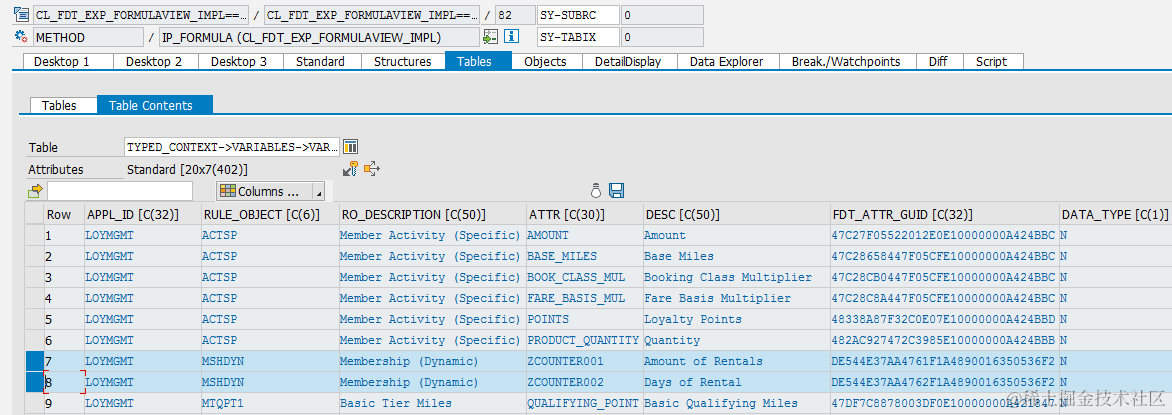Open the Diff tab
This screenshot has width=1172, height=415.
point(938,61)
